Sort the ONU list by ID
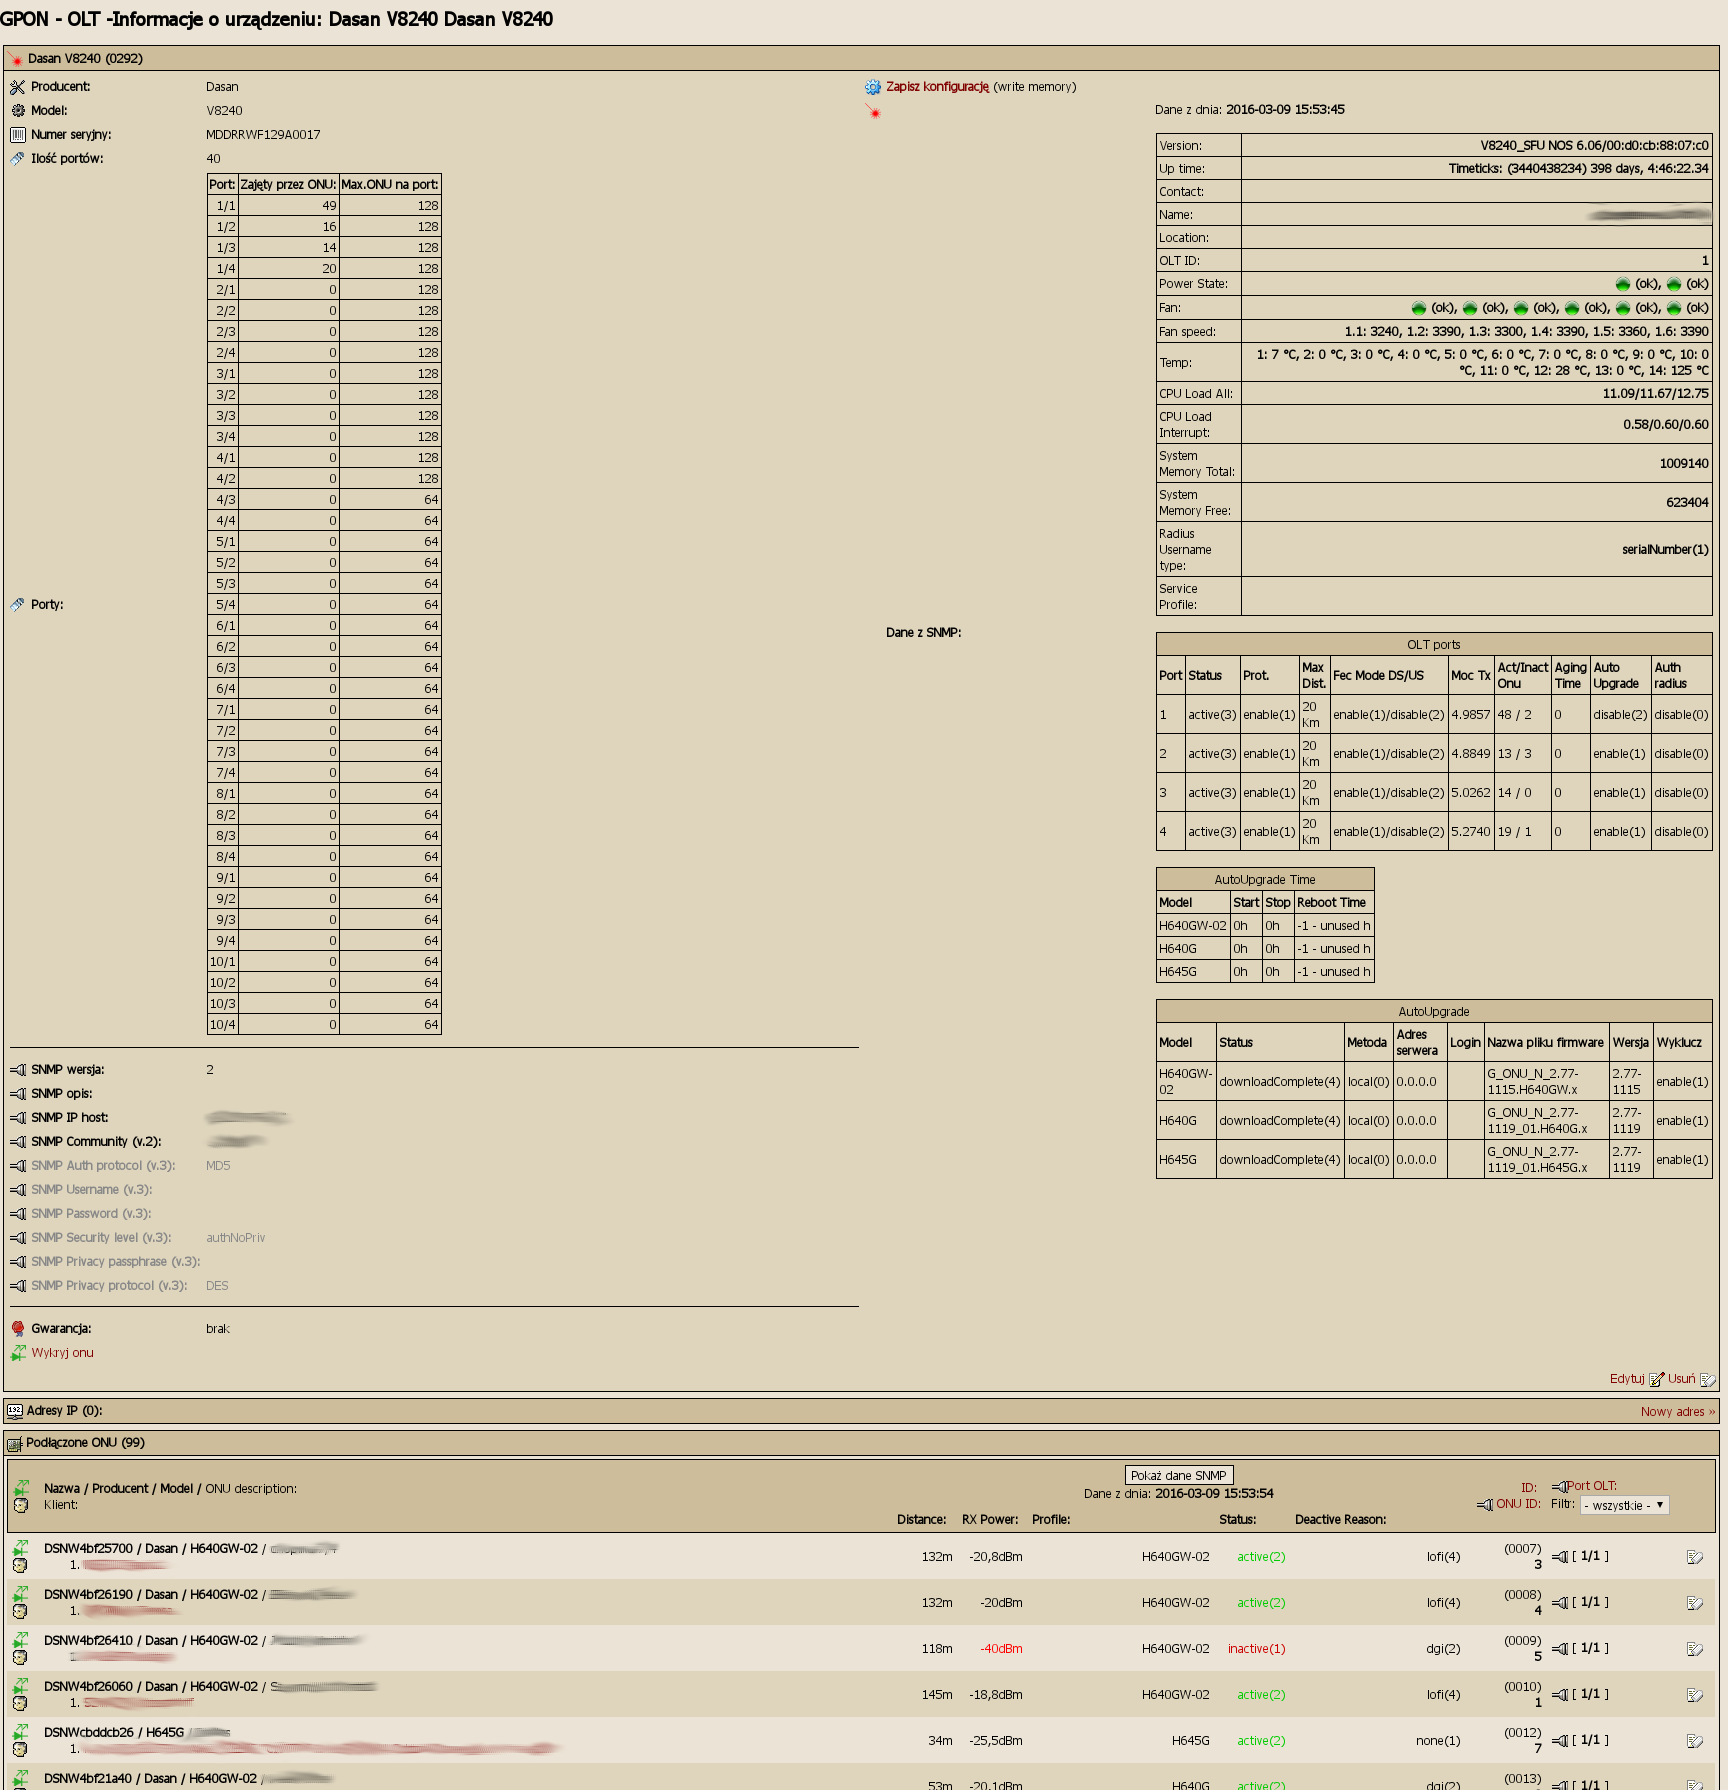This screenshot has width=1728, height=1790. point(1529,1488)
